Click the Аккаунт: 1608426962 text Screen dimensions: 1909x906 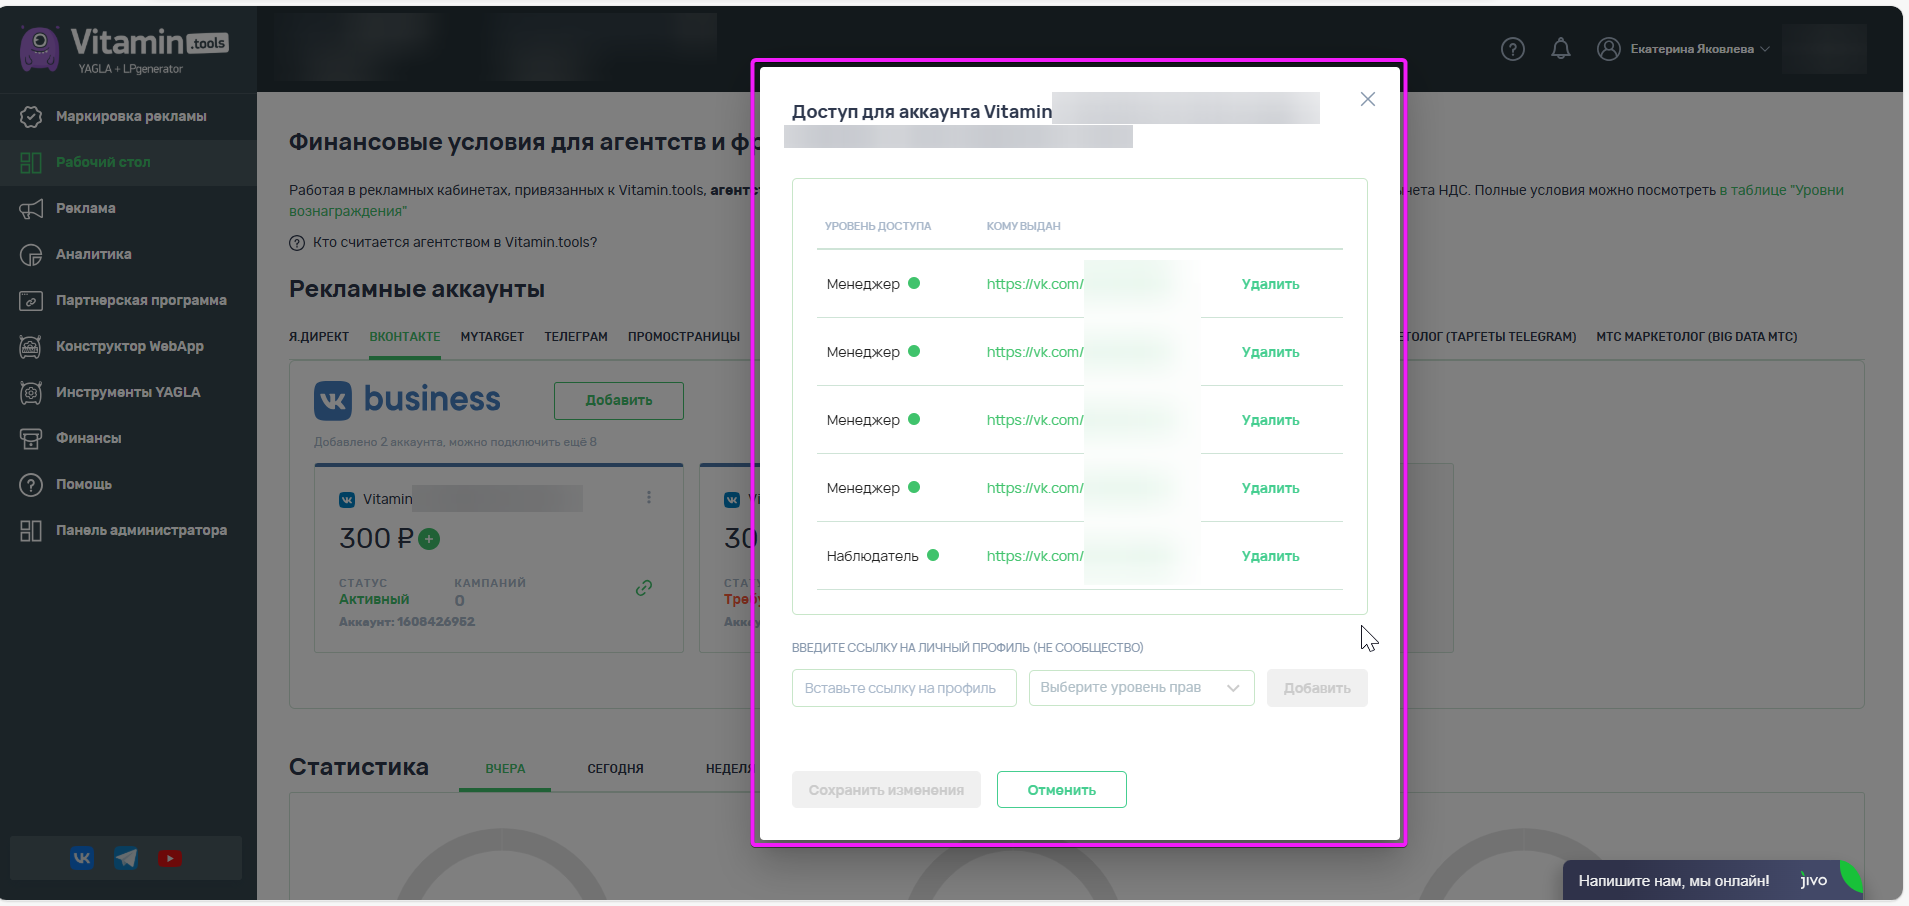pyautogui.click(x=407, y=622)
